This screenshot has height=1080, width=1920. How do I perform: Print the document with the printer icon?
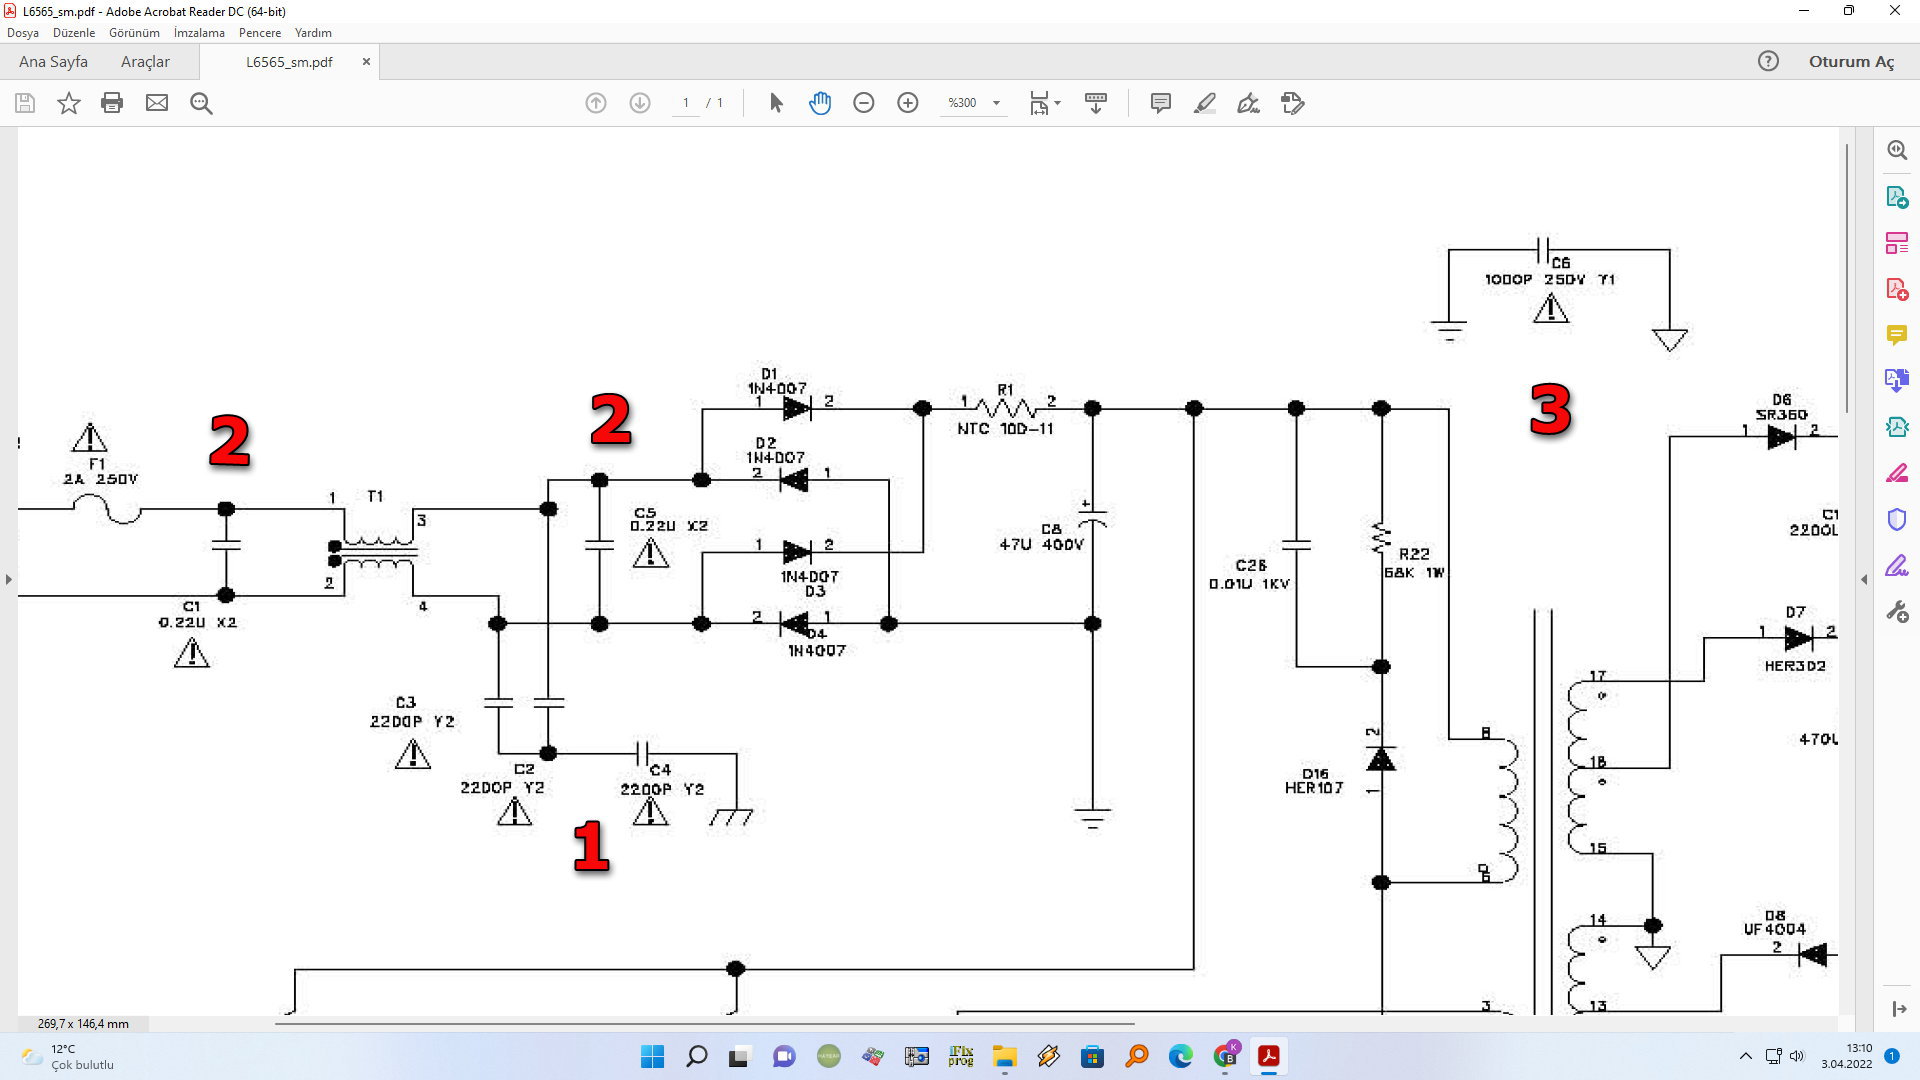(x=112, y=103)
